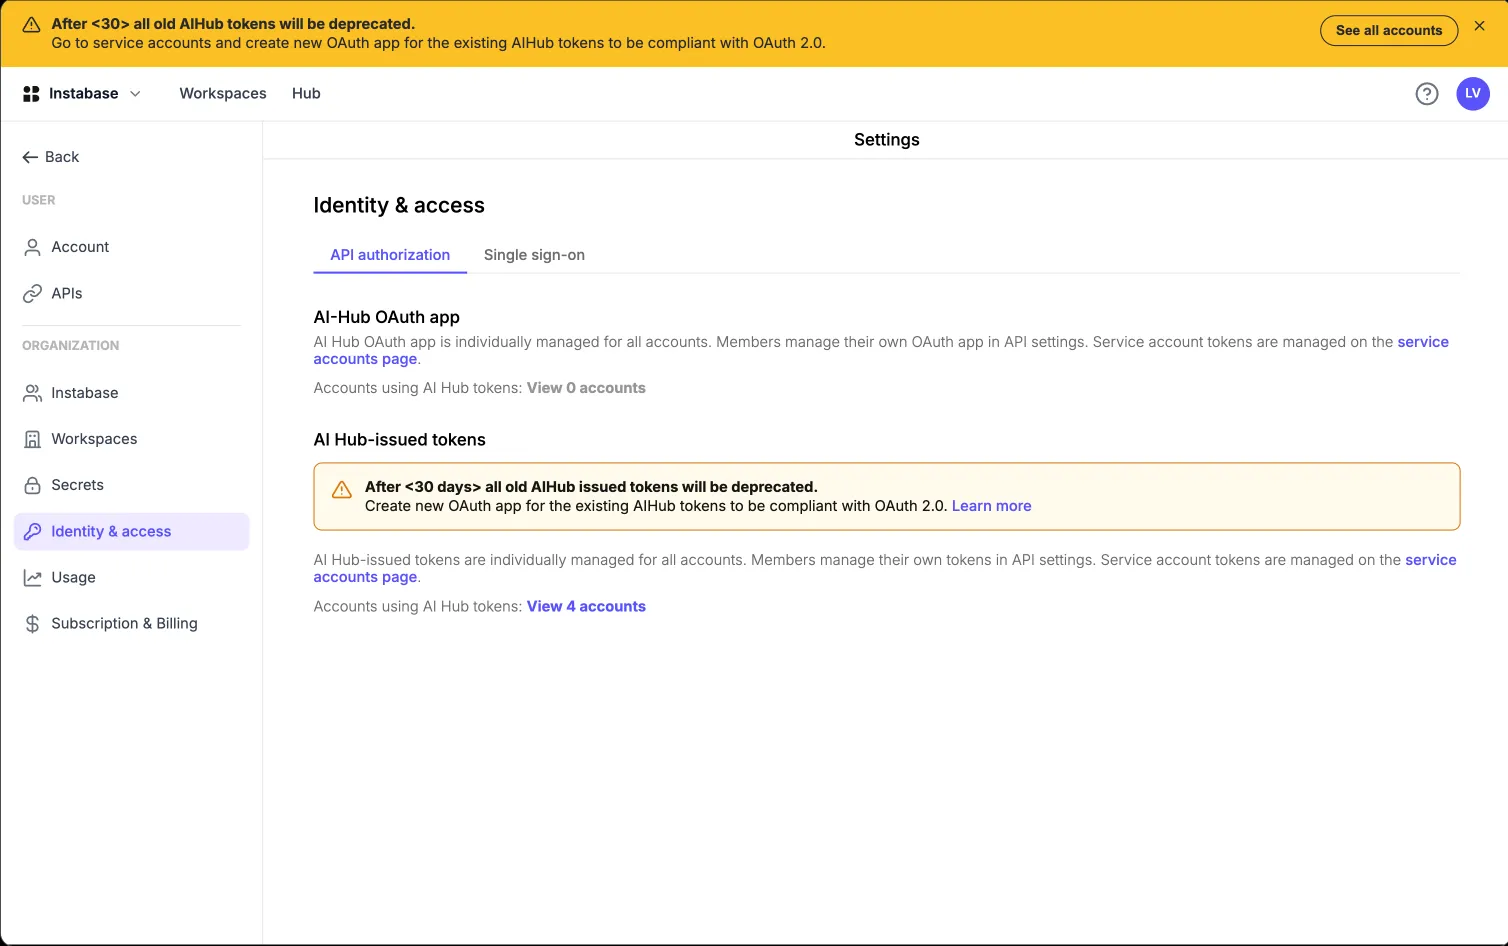Expand the Instabase switcher dropdown chevron
The image size is (1508, 946).
[x=135, y=94]
